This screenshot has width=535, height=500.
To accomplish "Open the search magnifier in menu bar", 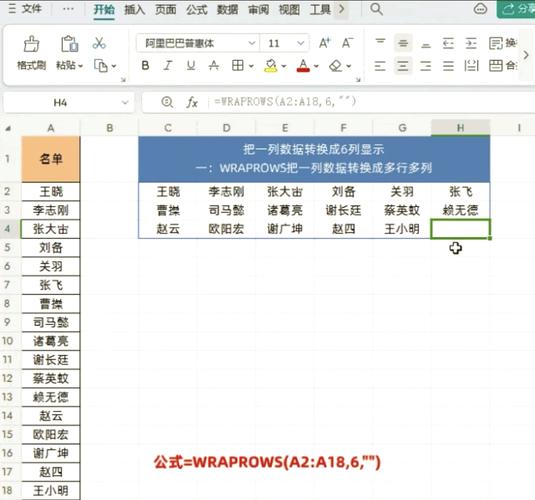I will [x=376, y=9].
